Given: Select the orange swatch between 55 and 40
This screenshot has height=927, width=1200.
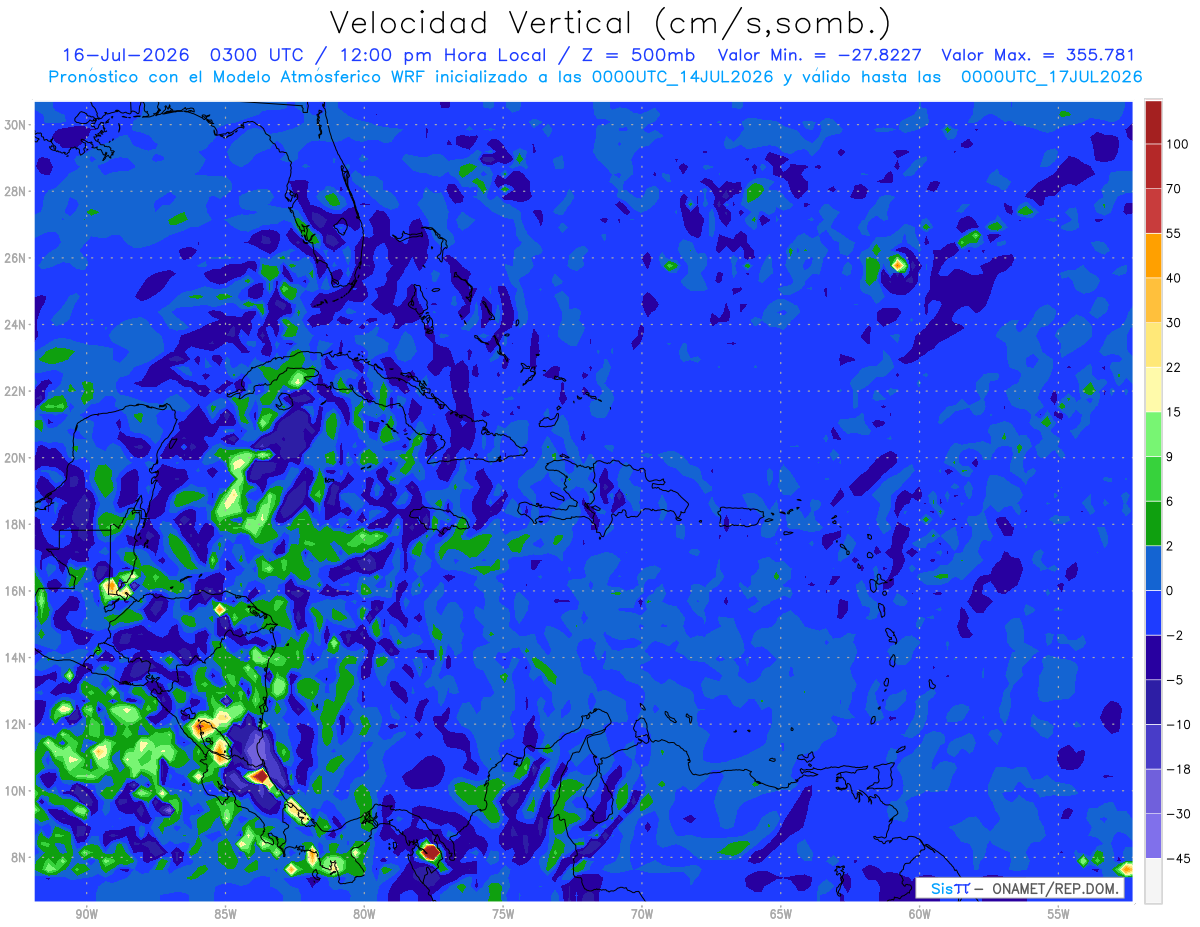Looking at the screenshot, I should (x=1152, y=255).
